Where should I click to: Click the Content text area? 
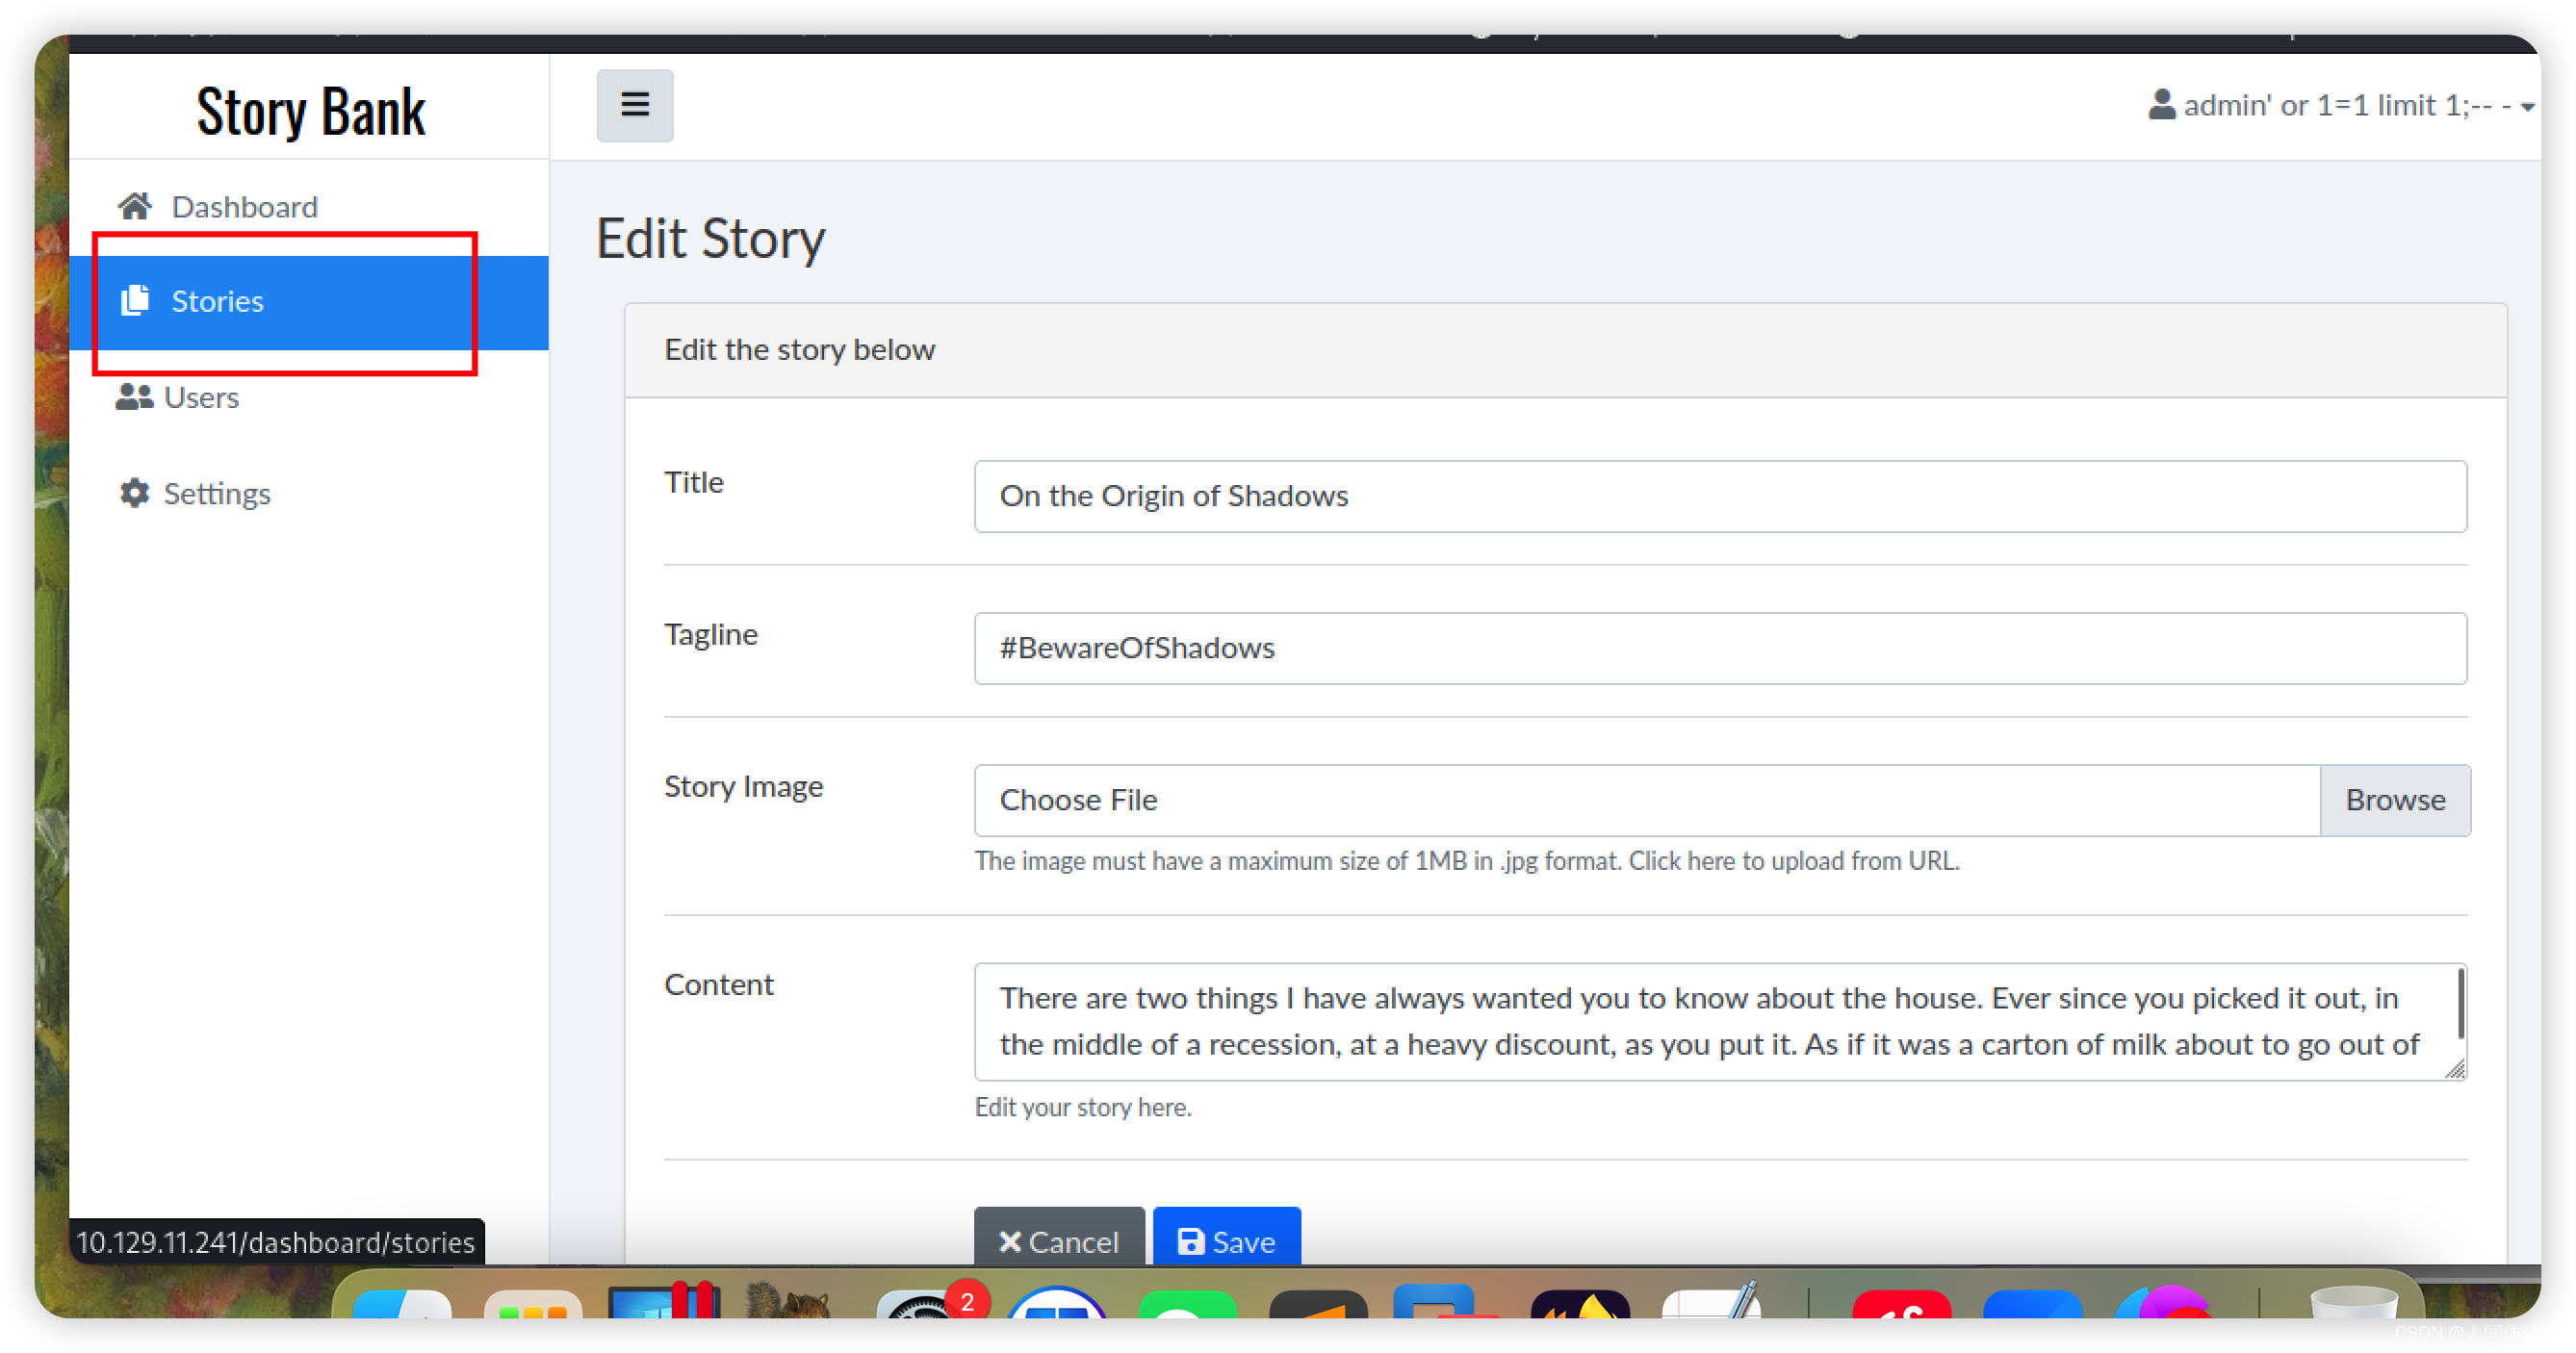(1717, 1015)
